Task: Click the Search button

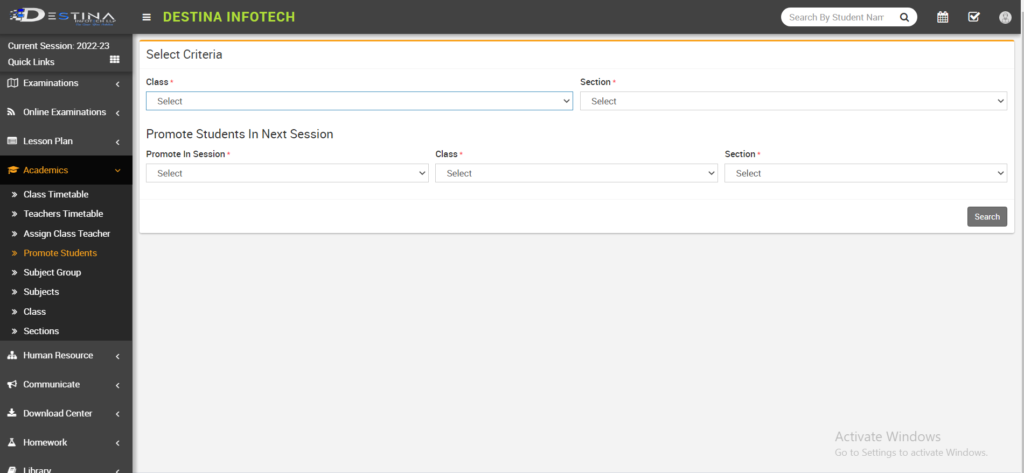Action: click(986, 217)
